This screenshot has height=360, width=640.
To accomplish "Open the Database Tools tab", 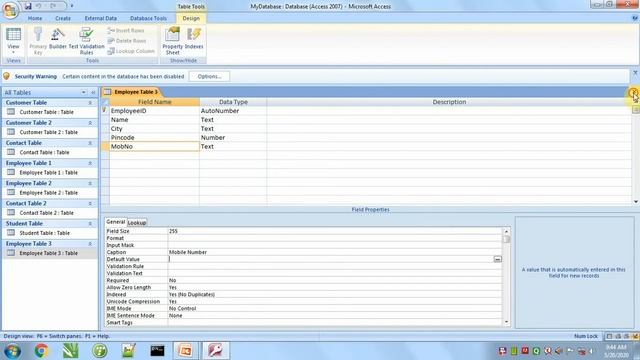I will click(148, 18).
